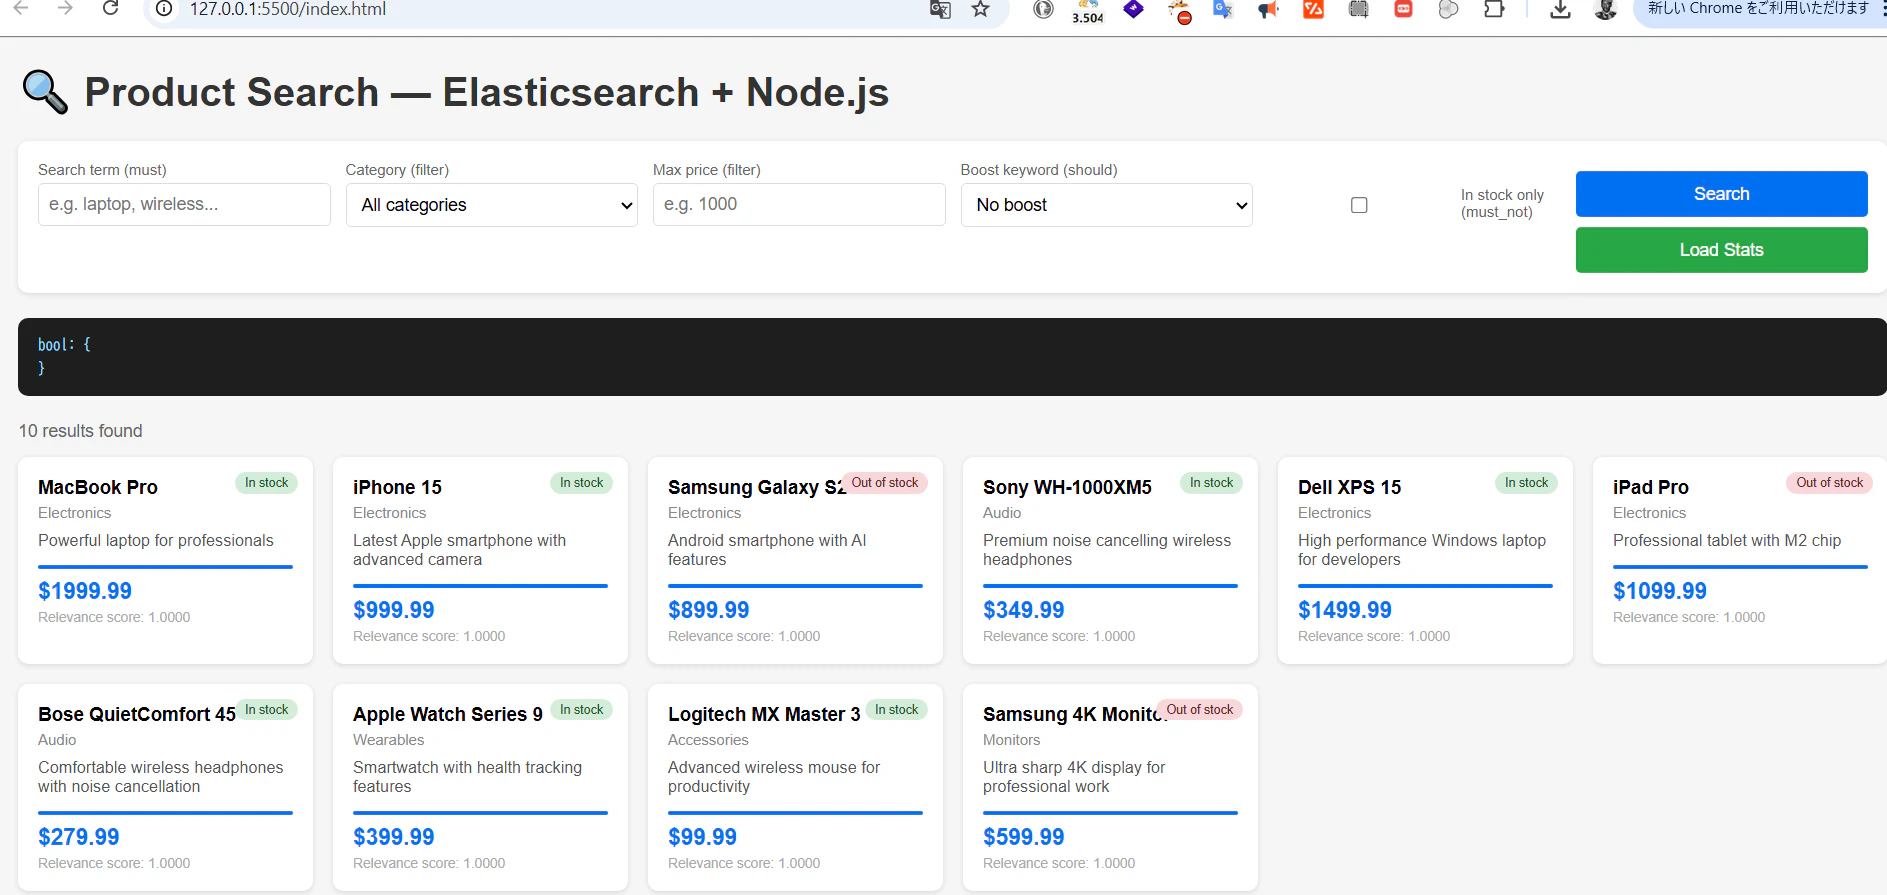Click the gray circular extension icon after the star

point(1043,9)
